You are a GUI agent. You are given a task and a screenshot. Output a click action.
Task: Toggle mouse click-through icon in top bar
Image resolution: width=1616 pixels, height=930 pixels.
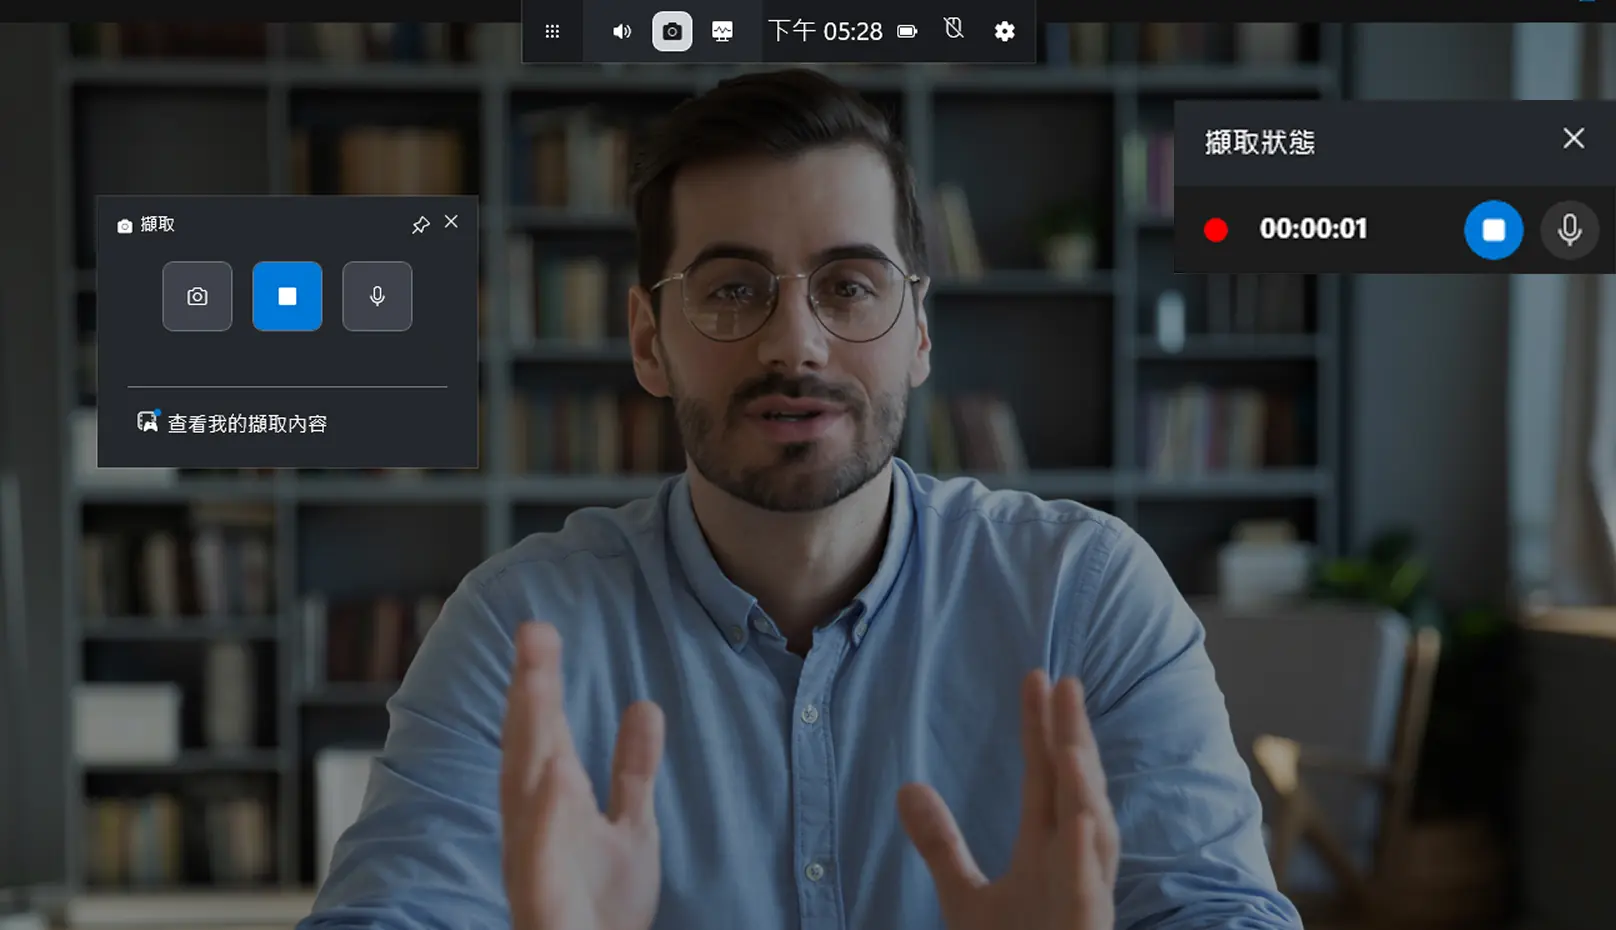[x=954, y=29]
